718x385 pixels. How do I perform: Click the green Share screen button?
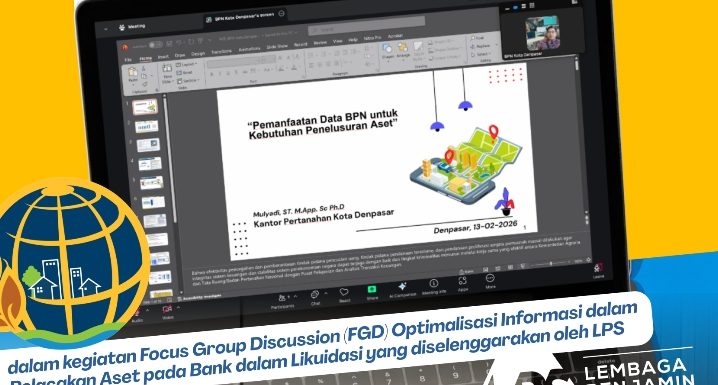pos(372,293)
